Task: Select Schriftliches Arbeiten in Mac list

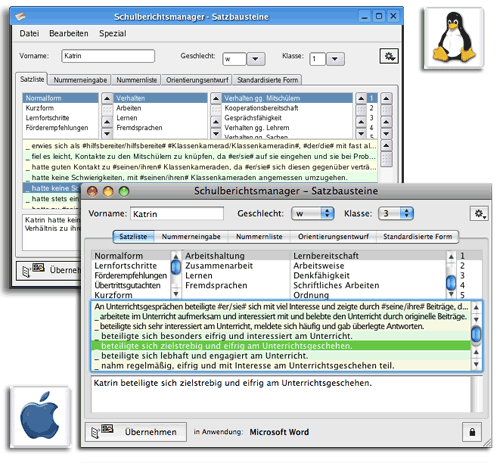Action: point(368,285)
